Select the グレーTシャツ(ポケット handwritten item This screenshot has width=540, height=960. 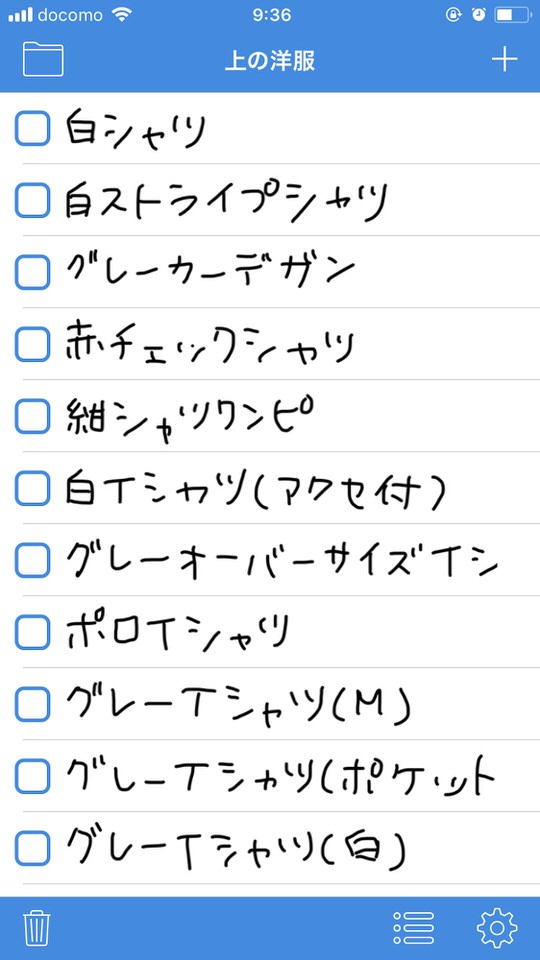pos(279,776)
